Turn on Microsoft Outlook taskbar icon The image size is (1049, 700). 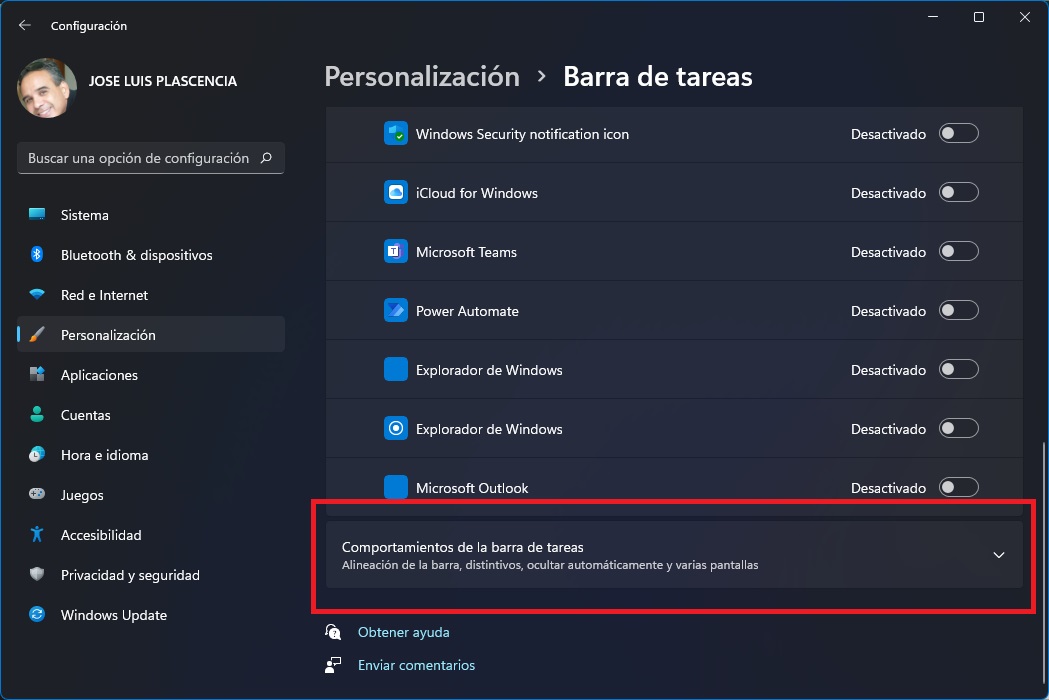point(958,487)
